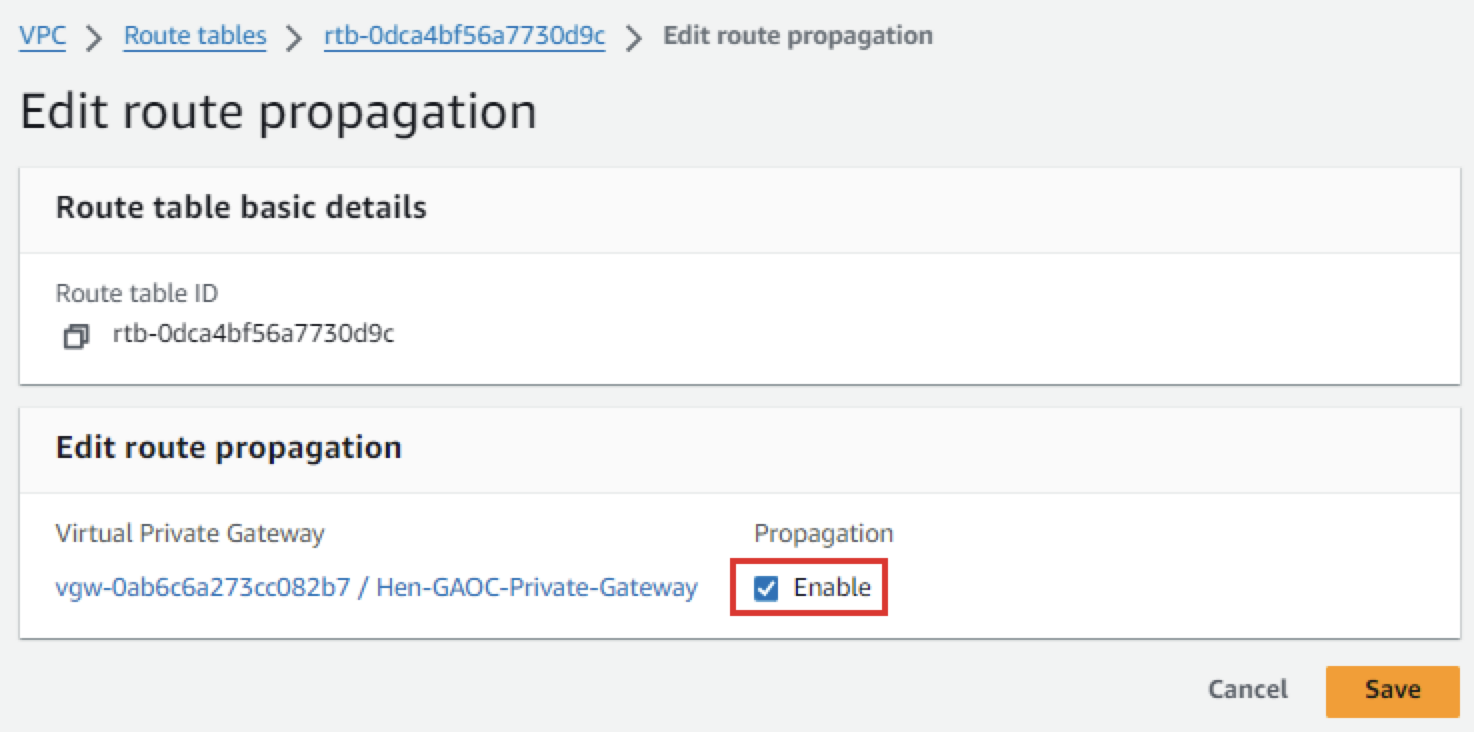The image size is (1474, 732).
Task: Click the "Route table basic details" panel header
Action: (x=241, y=207)
